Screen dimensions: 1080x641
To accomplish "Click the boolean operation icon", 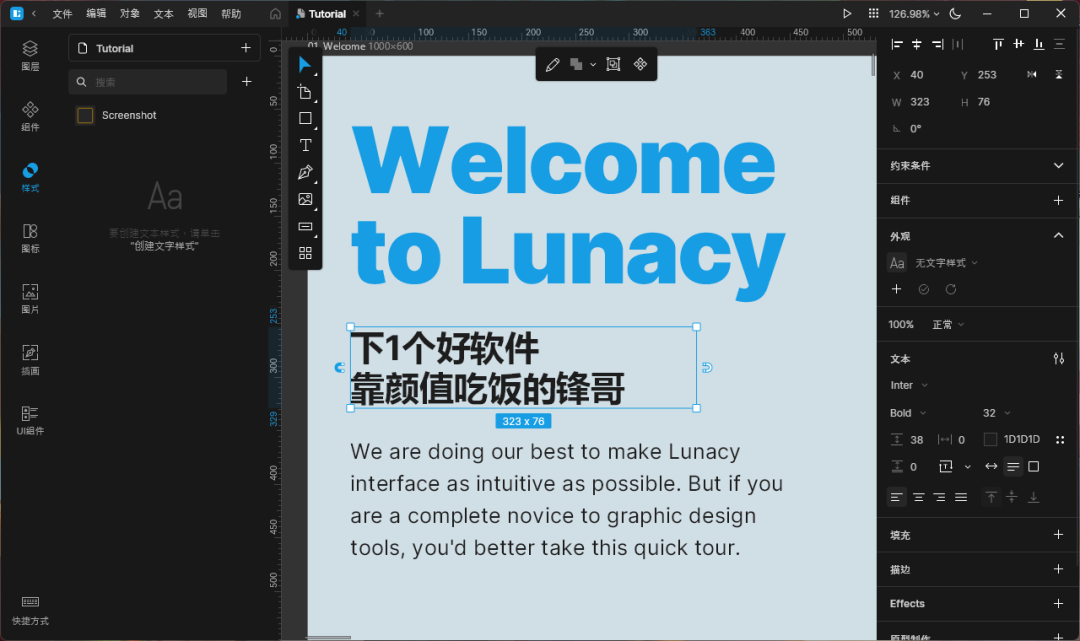I will coord(577,65).
